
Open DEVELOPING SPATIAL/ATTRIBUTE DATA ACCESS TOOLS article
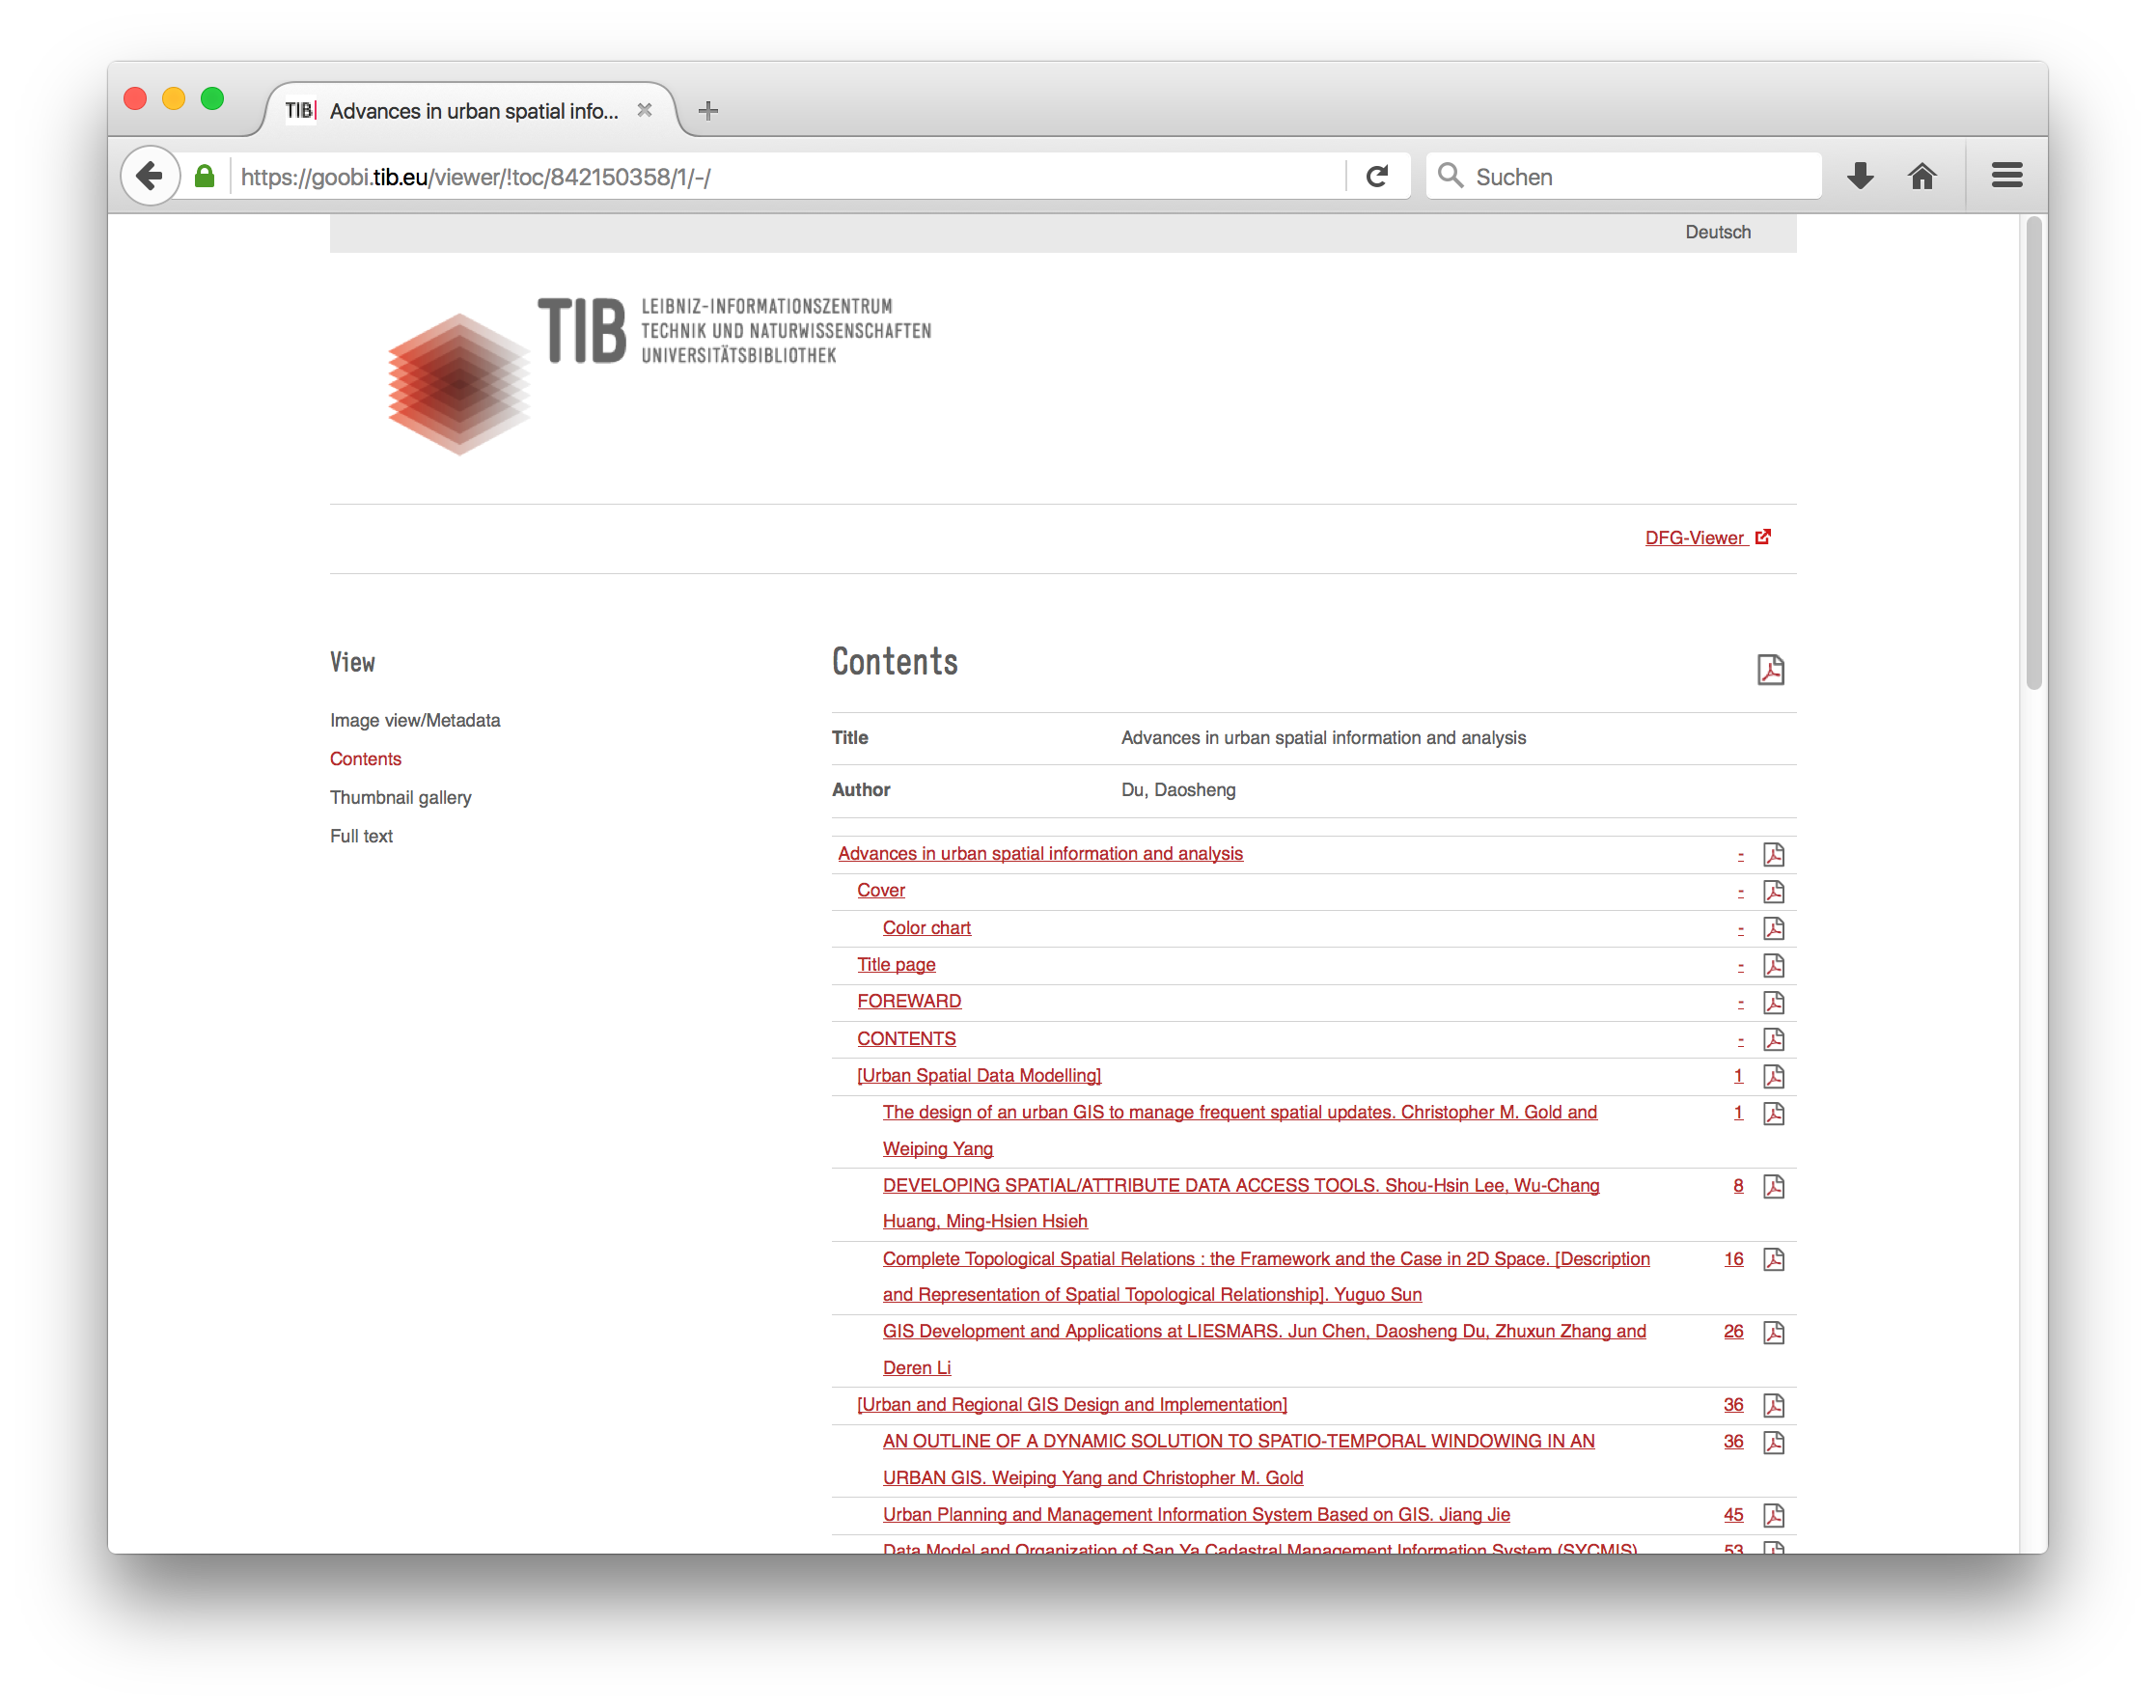point(1241,1203)
